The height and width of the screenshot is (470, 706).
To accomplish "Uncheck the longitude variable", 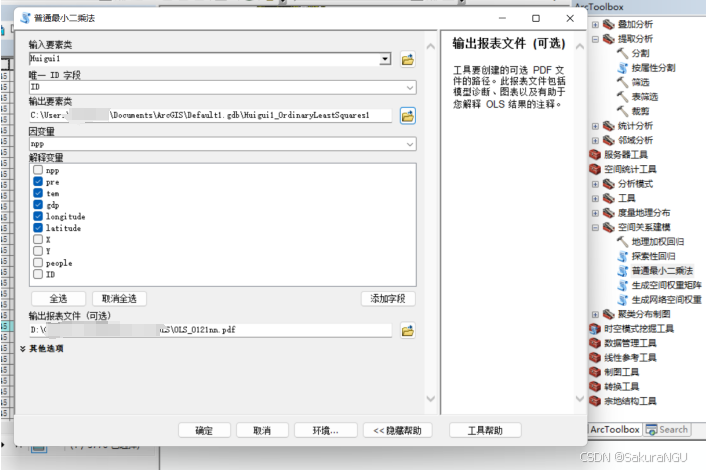I will [38, 216].
